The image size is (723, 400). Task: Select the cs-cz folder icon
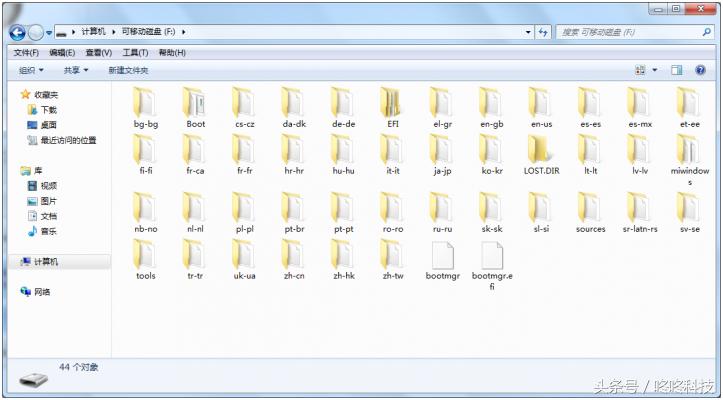click(243, 102)
